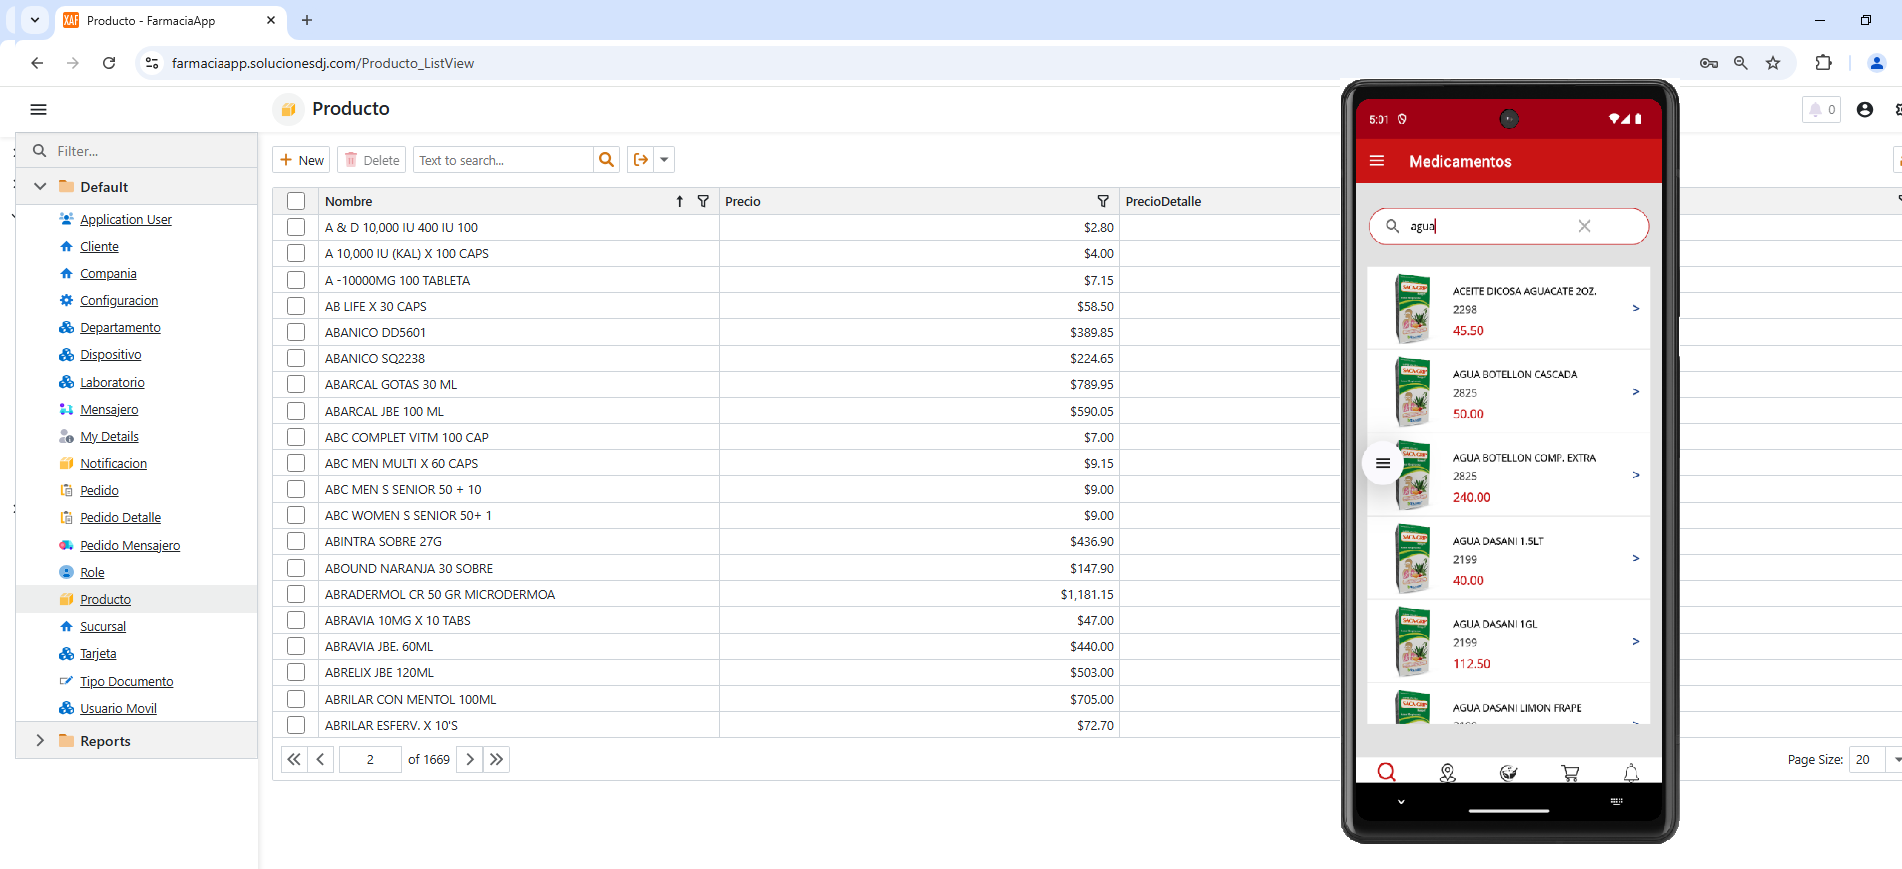
Task: Tap the cart tab in phone bottom bar
Action: click(x=1570, y=771)
